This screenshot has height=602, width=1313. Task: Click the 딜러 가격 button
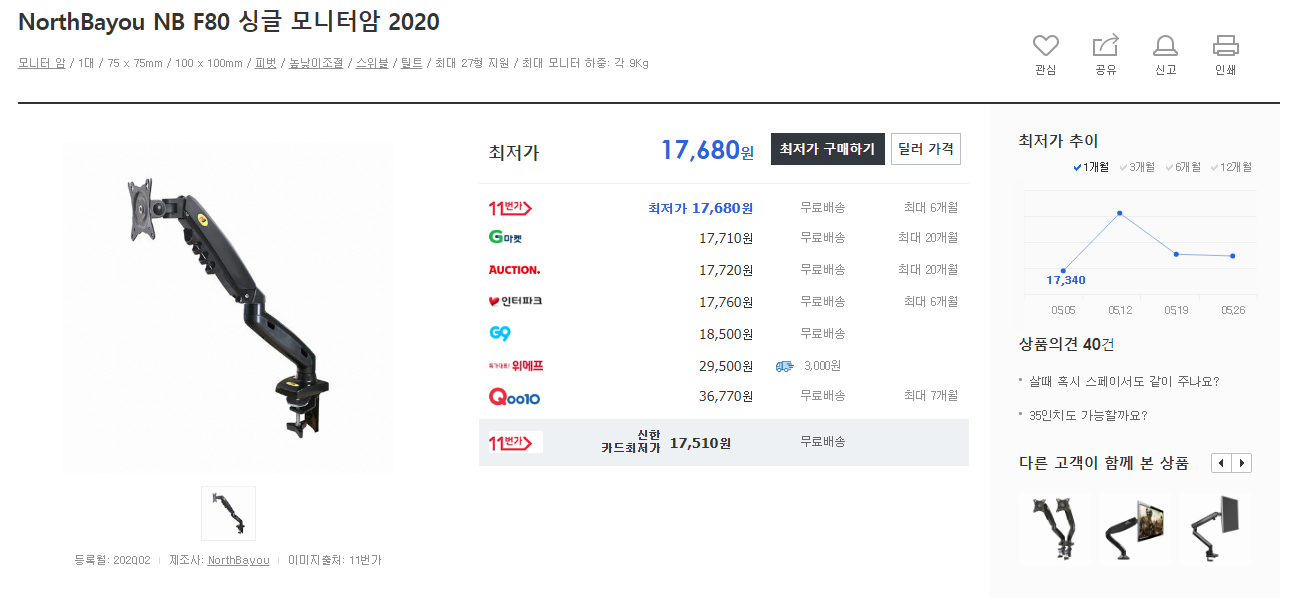point(925,149)
